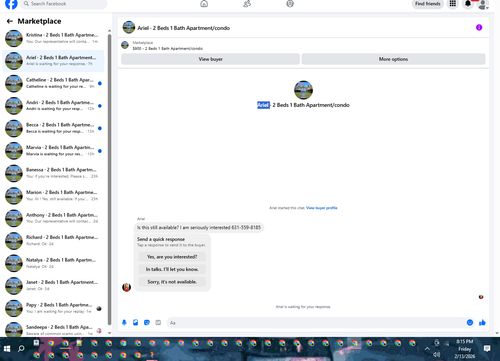Send quick reply 'In talks. I'll let you know.'
Viewport: 500px width, 361px height.
(172, 269)
